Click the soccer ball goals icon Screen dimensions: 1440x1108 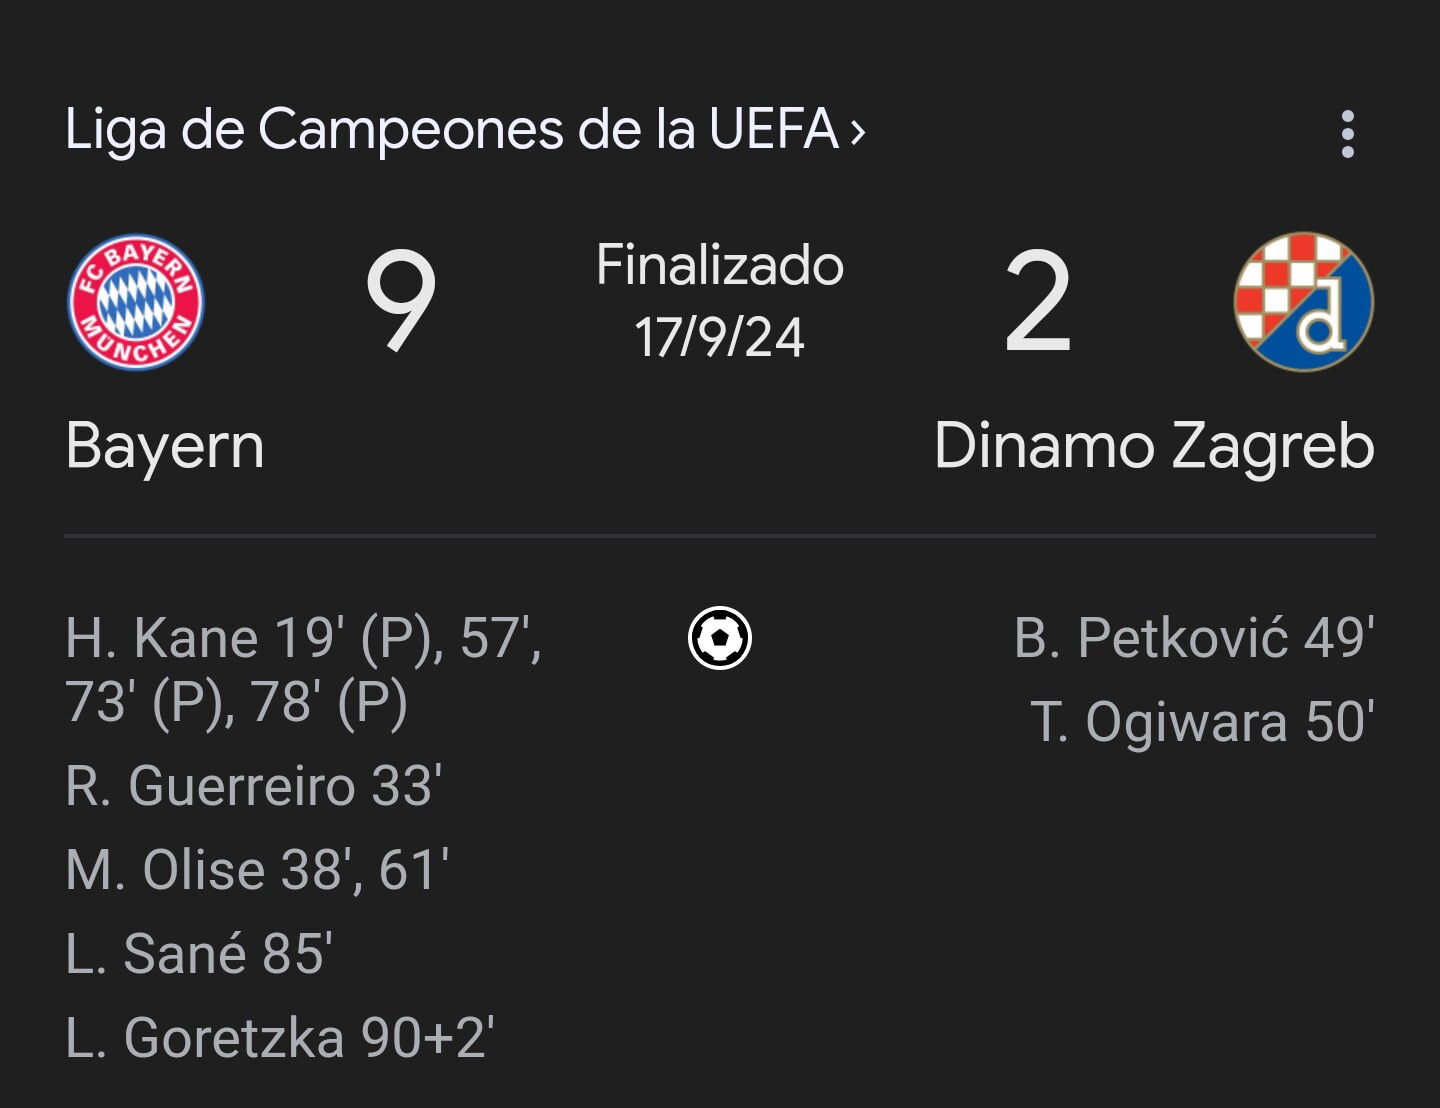720,638
